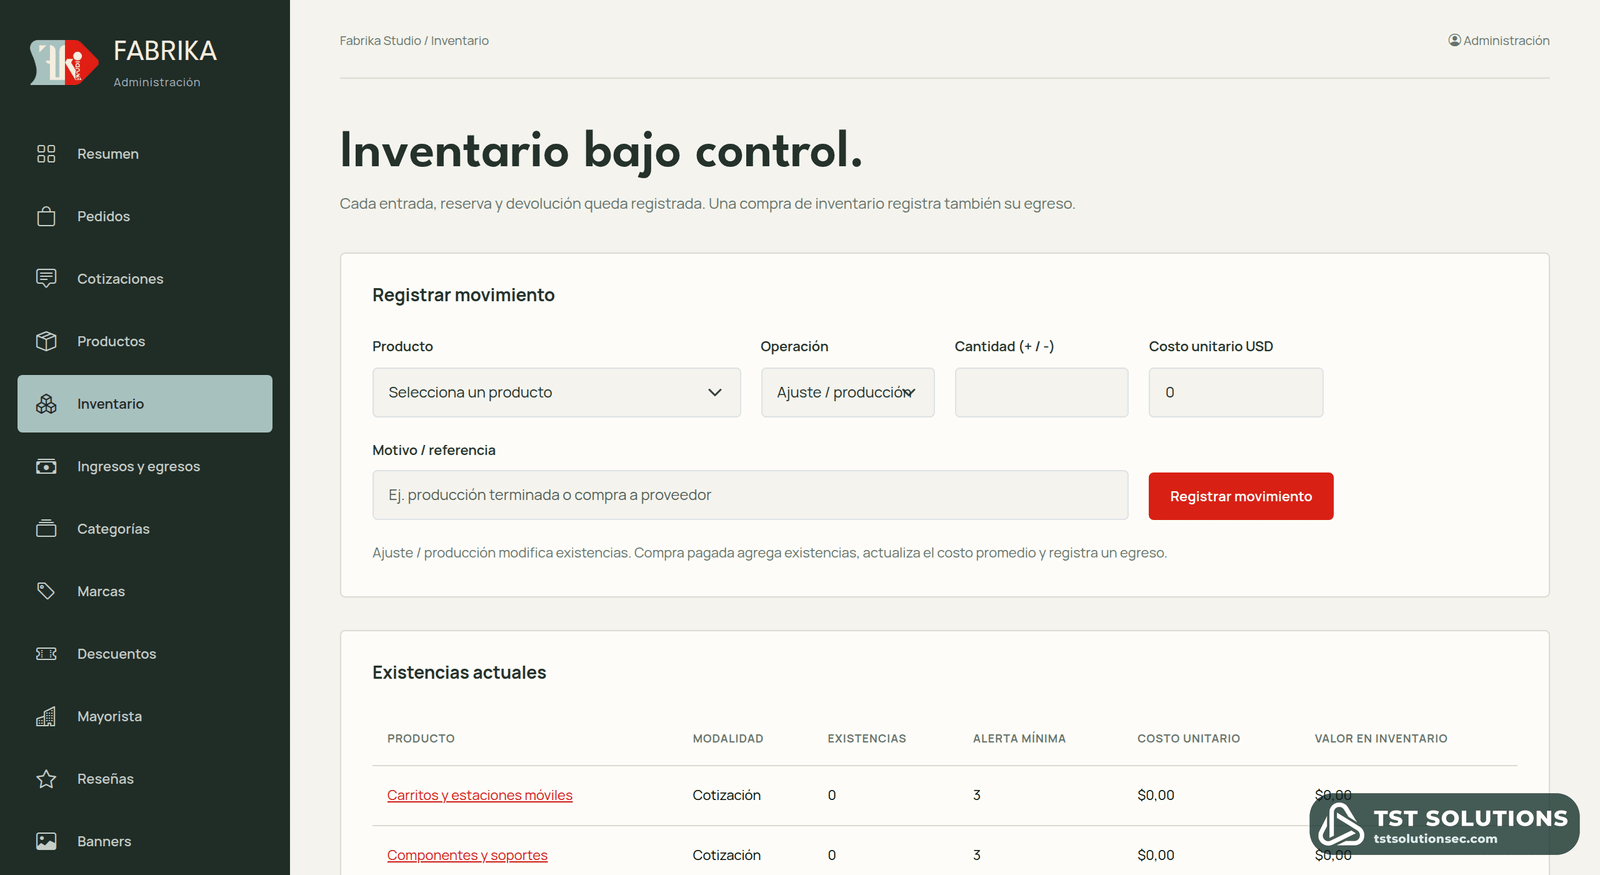
Task: Click the VALOR EN INVENTARIO column header
Action: (x=1381, y=739)
